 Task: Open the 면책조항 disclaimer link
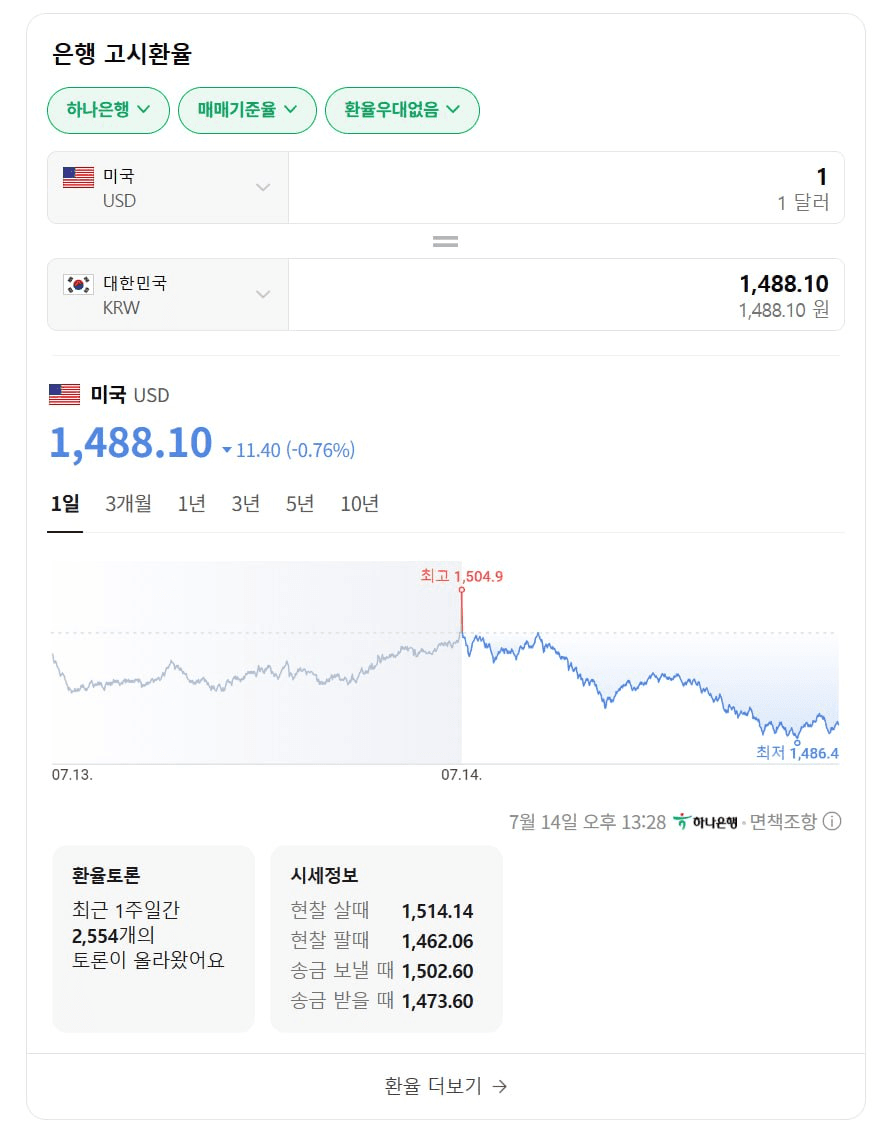(x=783, y=822)
